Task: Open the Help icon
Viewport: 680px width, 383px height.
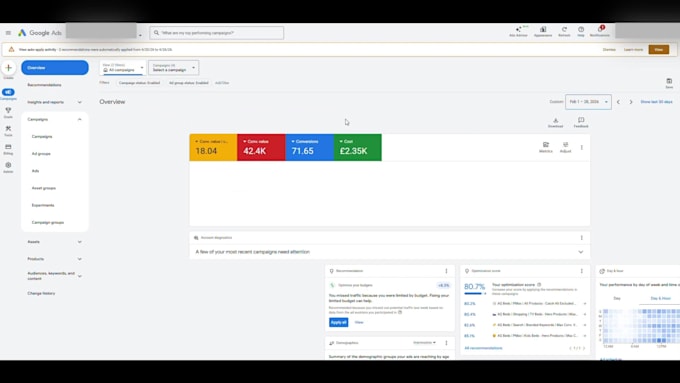Action: (581, 29)
